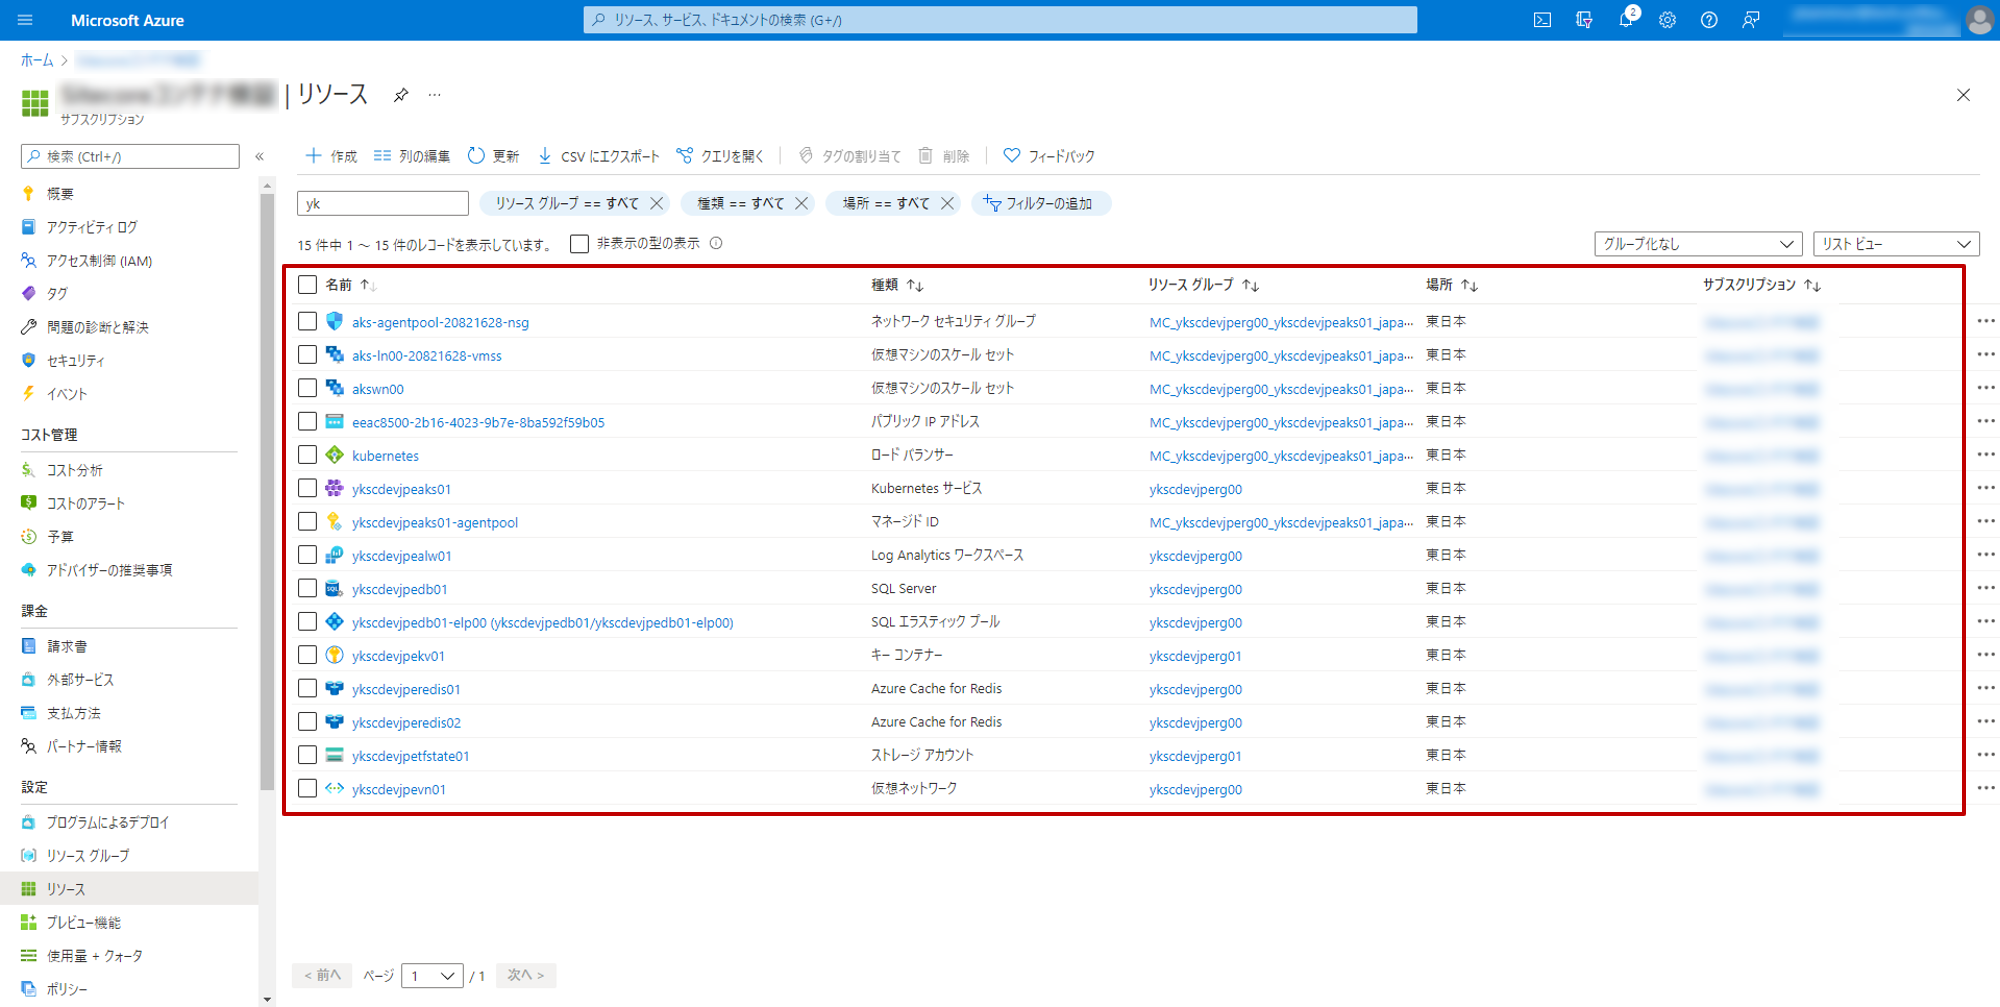Check the aks-agentpool-20821628-nsg row
Image resolution: width=2000 pixels, height=1007 pixels.
point(307,322)
